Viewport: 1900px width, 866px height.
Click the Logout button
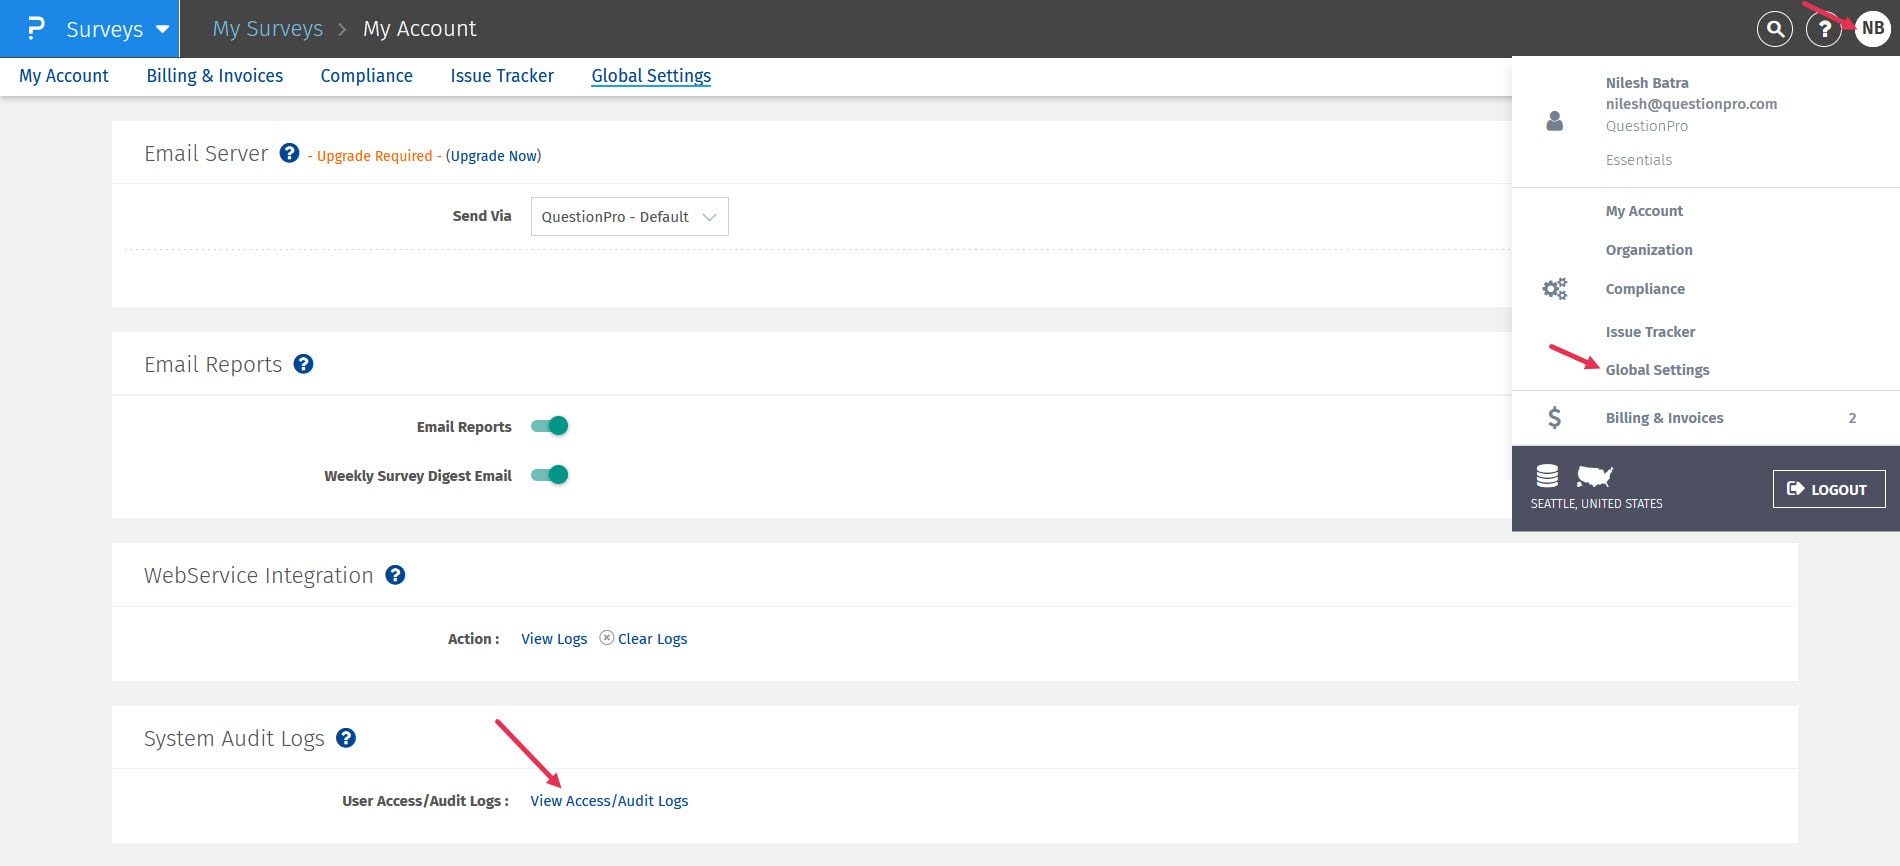pyautogui.click(x=1828, y=489)
